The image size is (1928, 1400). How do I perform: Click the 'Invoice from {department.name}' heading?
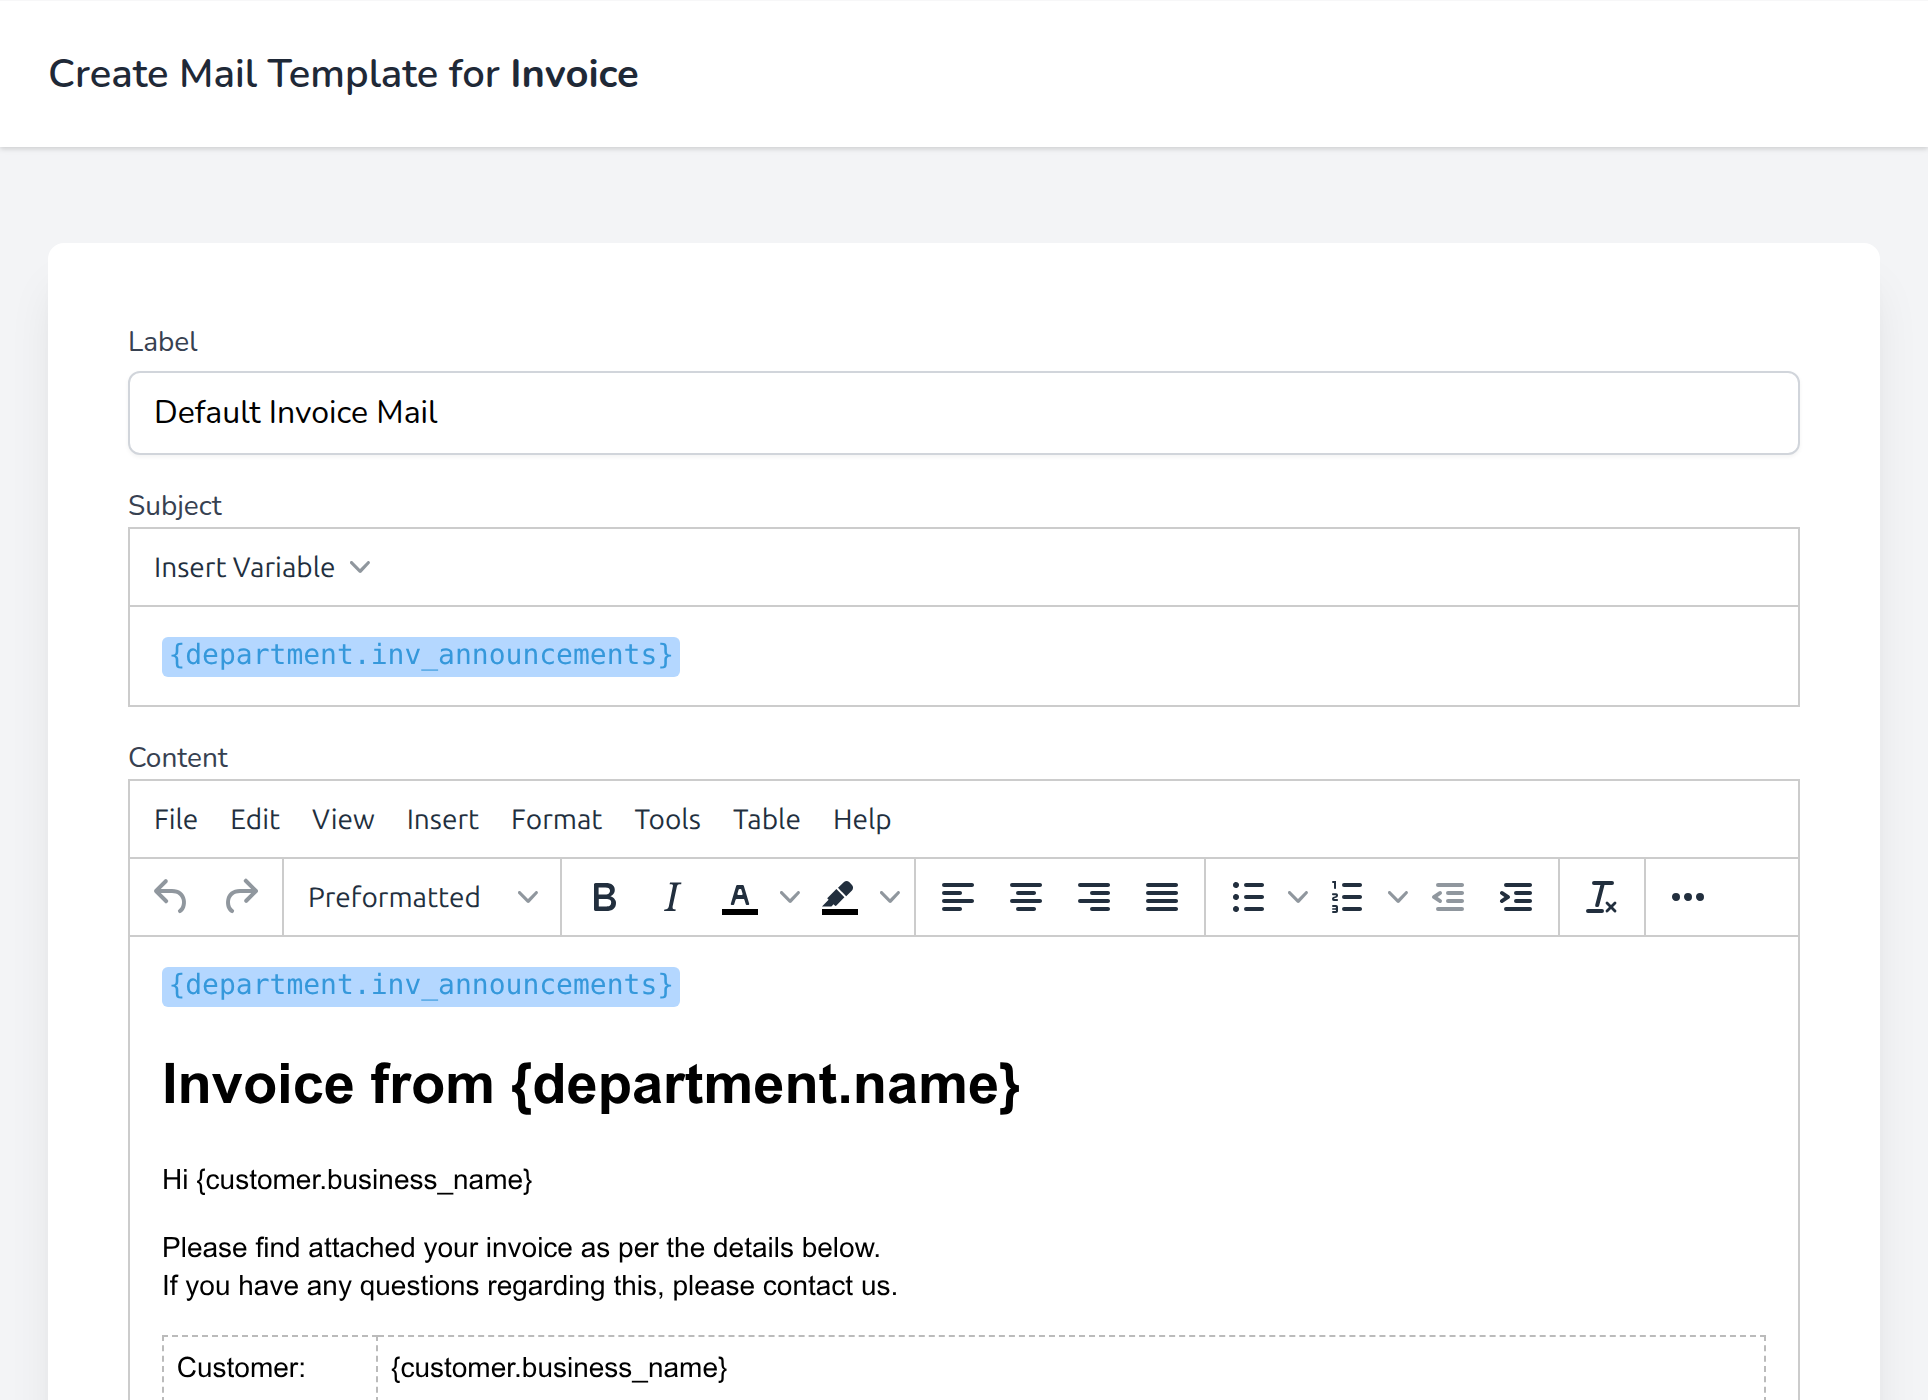coord(591,1084)
